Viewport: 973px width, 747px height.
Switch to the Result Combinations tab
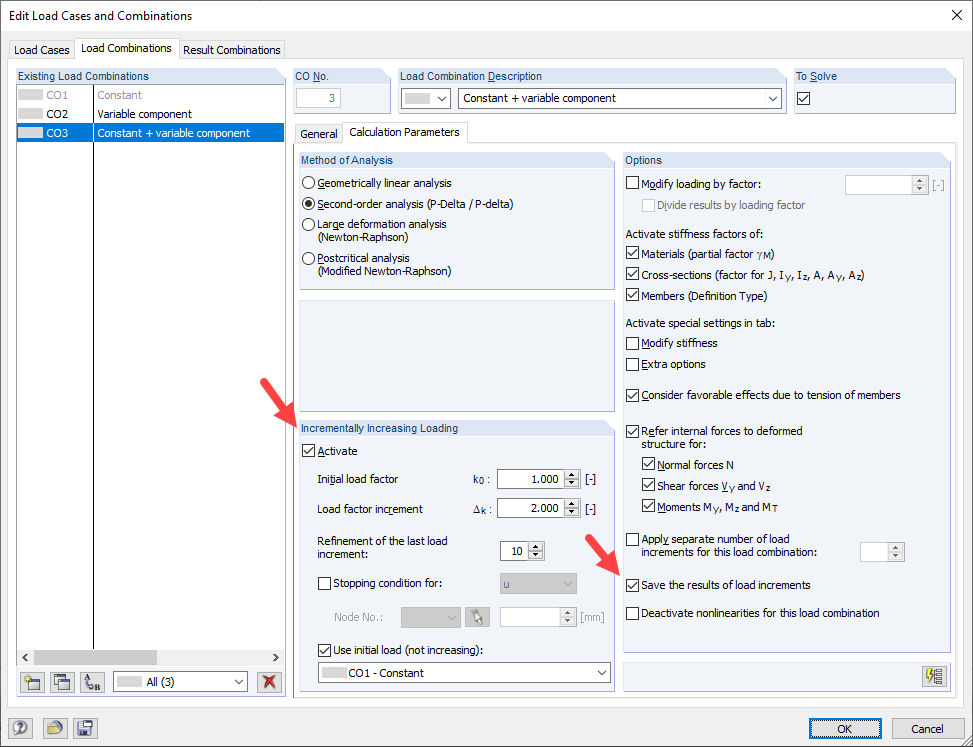(x=231, y=49)
